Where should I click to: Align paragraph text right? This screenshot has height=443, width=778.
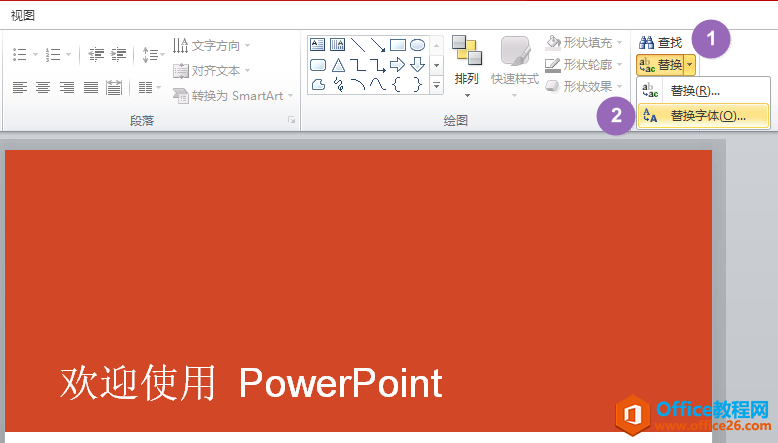click(x=67, y=88)
